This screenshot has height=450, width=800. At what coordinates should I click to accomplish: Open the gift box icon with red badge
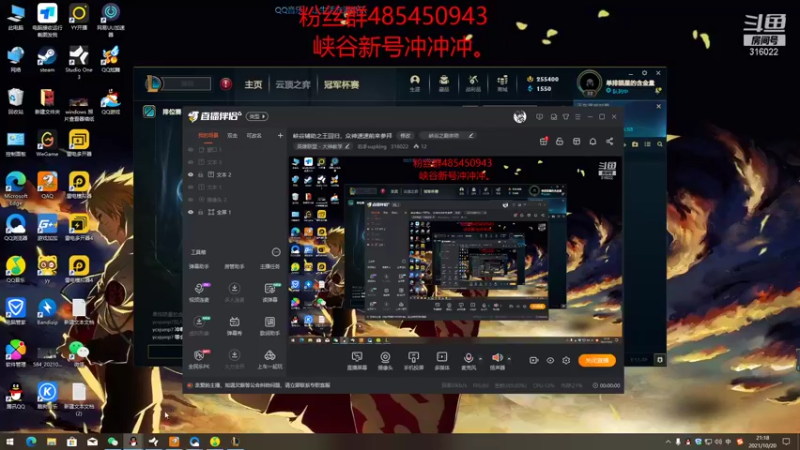pos(544,141)
